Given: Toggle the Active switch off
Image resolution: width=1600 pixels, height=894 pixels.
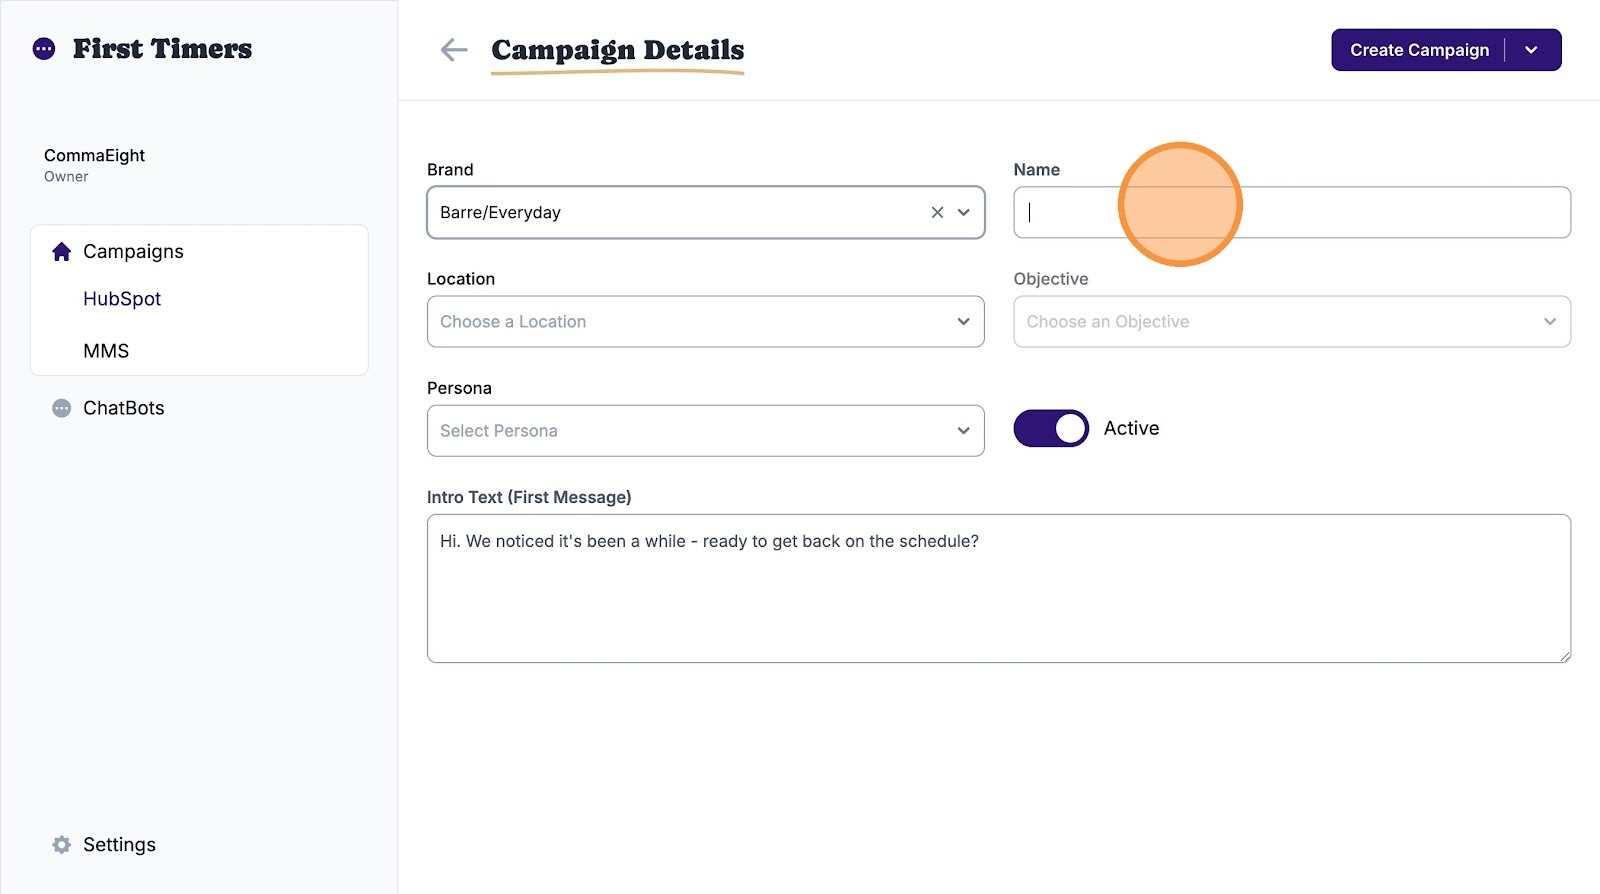Looking at the screenshot, I should coord(1051,428).
